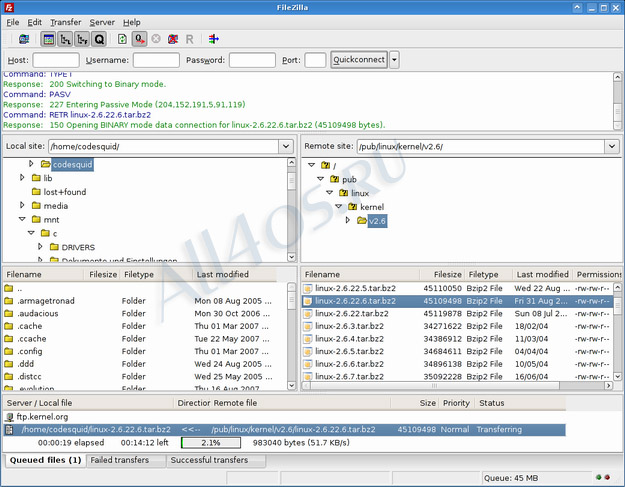Click the Username input field
Screen dimensions: 625x487
coord(156,60)
